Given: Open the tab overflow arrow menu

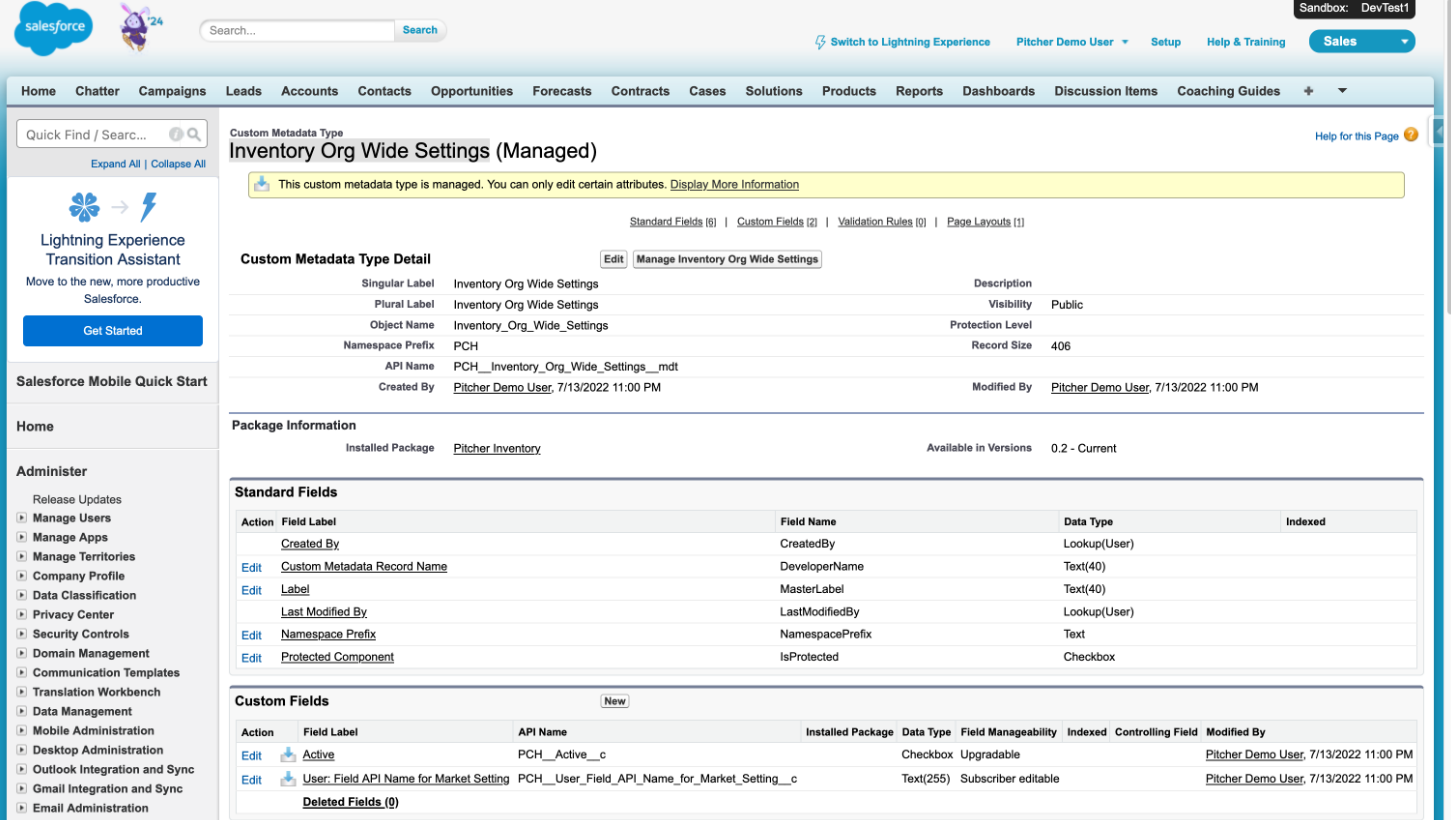Looking at the screenshot, I should pos(1342,91).
